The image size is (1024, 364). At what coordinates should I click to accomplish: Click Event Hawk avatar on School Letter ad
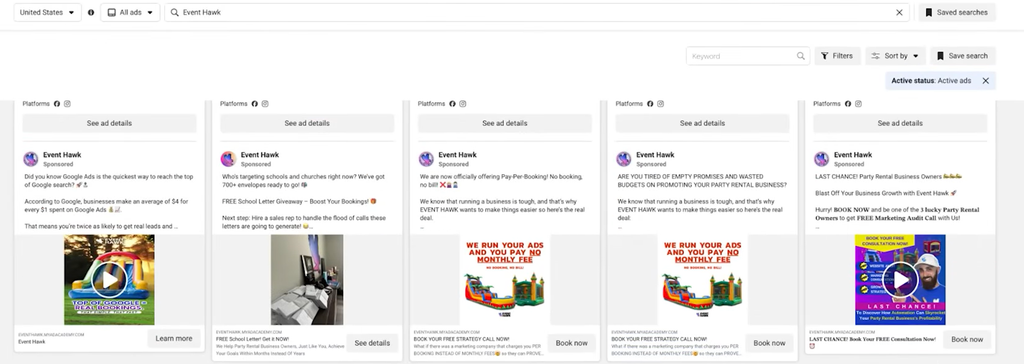click(x=228, y=159)
